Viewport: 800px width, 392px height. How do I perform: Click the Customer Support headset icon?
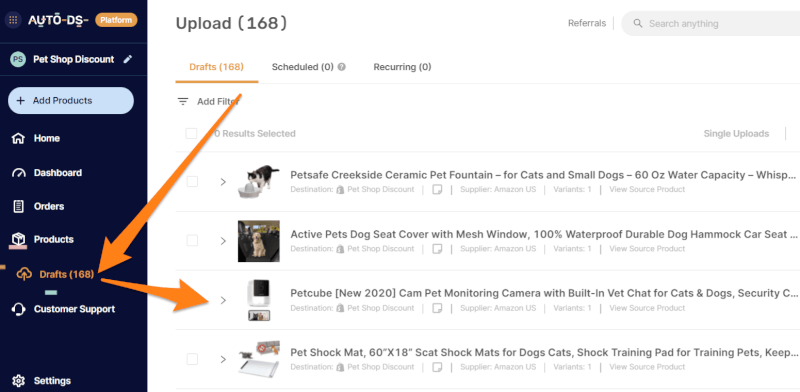[18, 309]
